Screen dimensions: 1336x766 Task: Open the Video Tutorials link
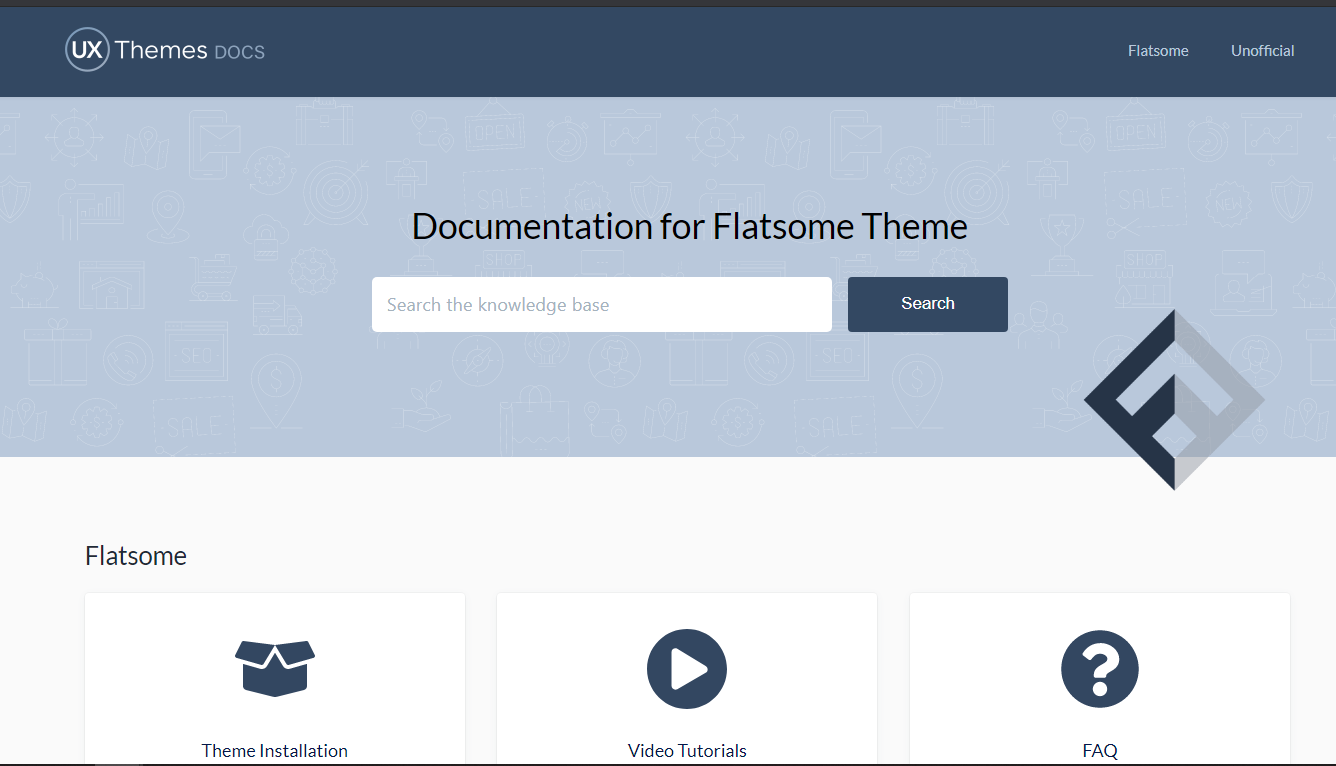687,751
